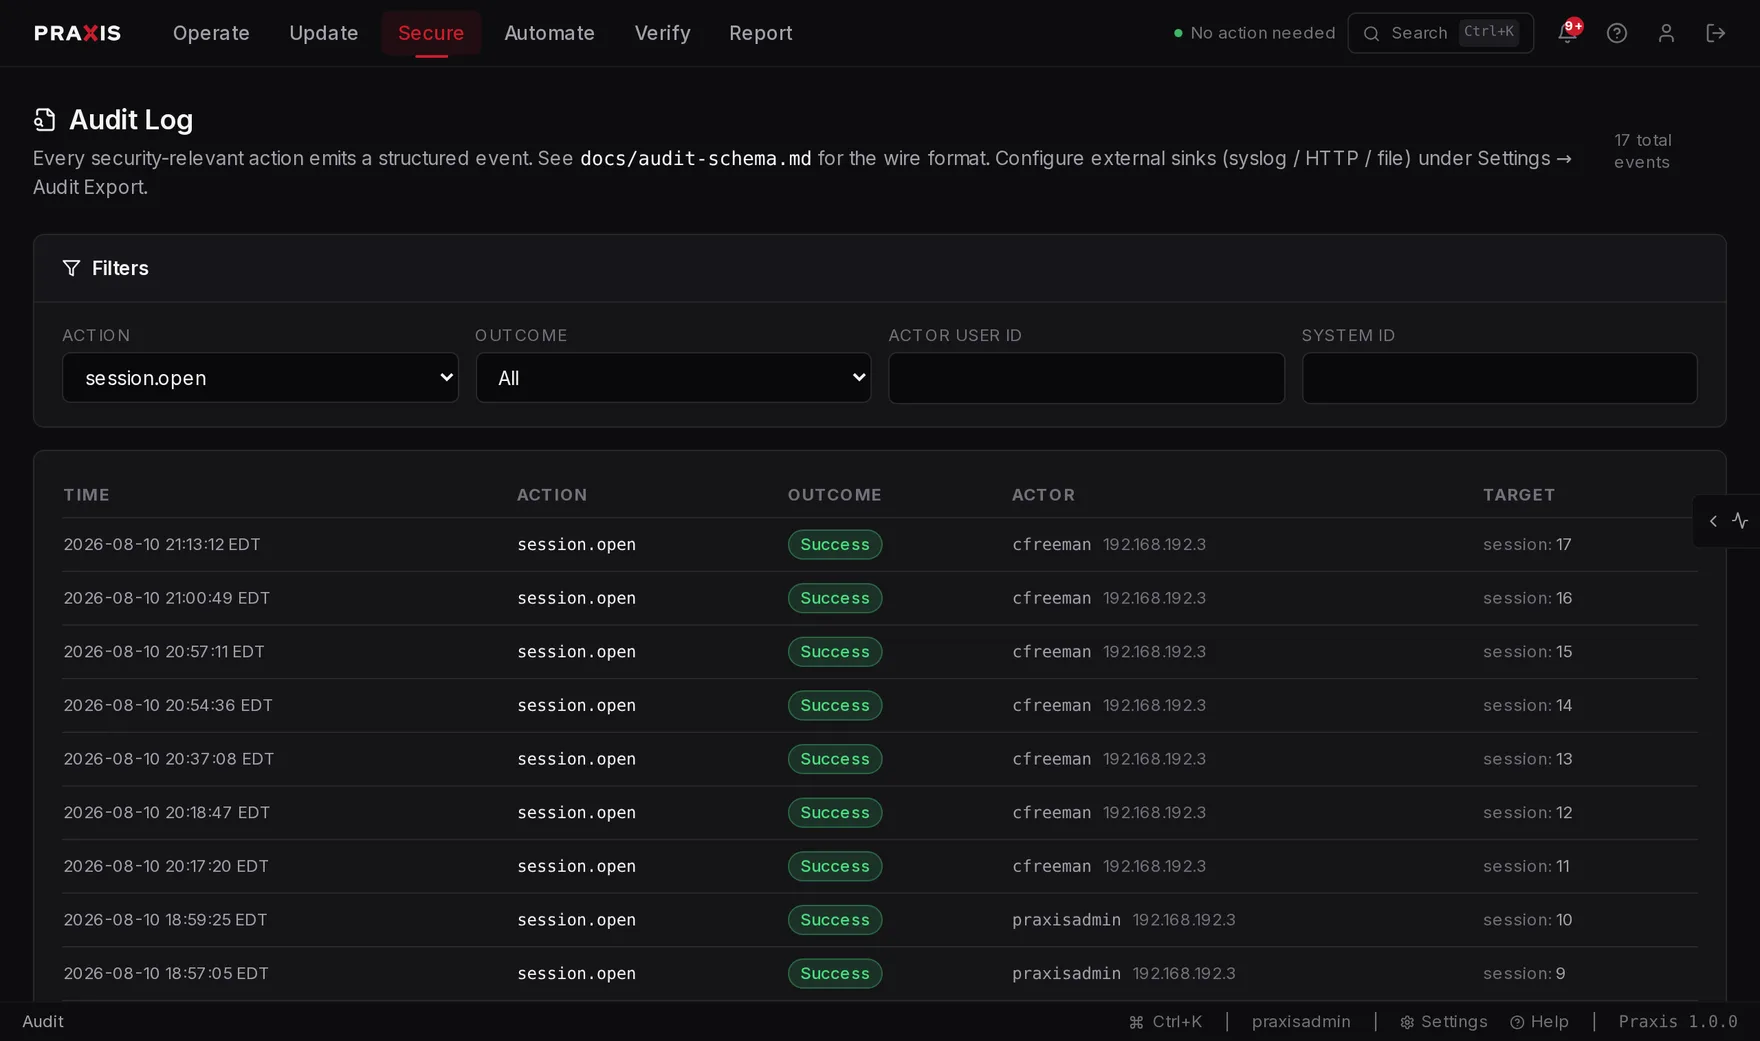Click the Filters heading
Image resolution: width=1760 pixels, height=1041 pixels.
click(120, 268)
